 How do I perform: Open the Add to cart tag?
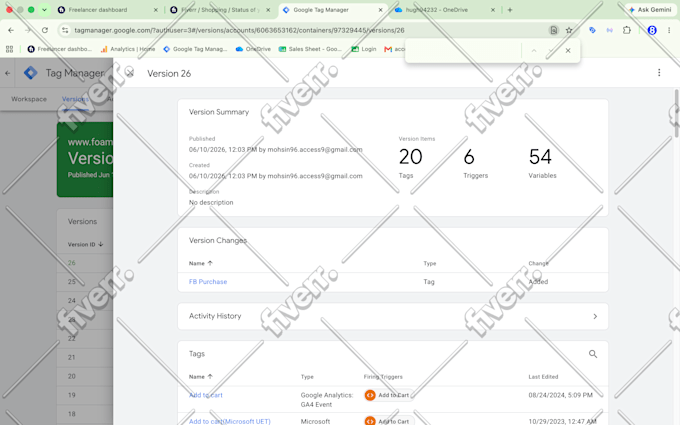206,395
